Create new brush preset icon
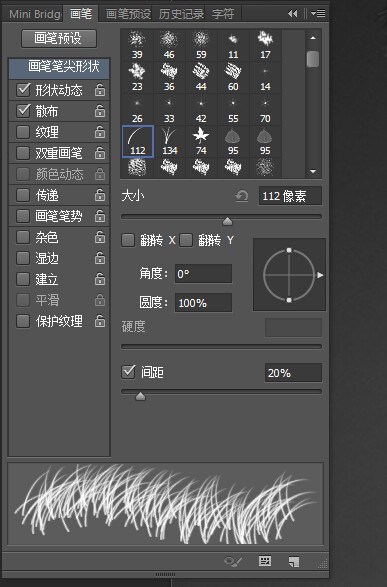Image resolution: width=387 pixels, height=587 pixels. coord(294,562)
